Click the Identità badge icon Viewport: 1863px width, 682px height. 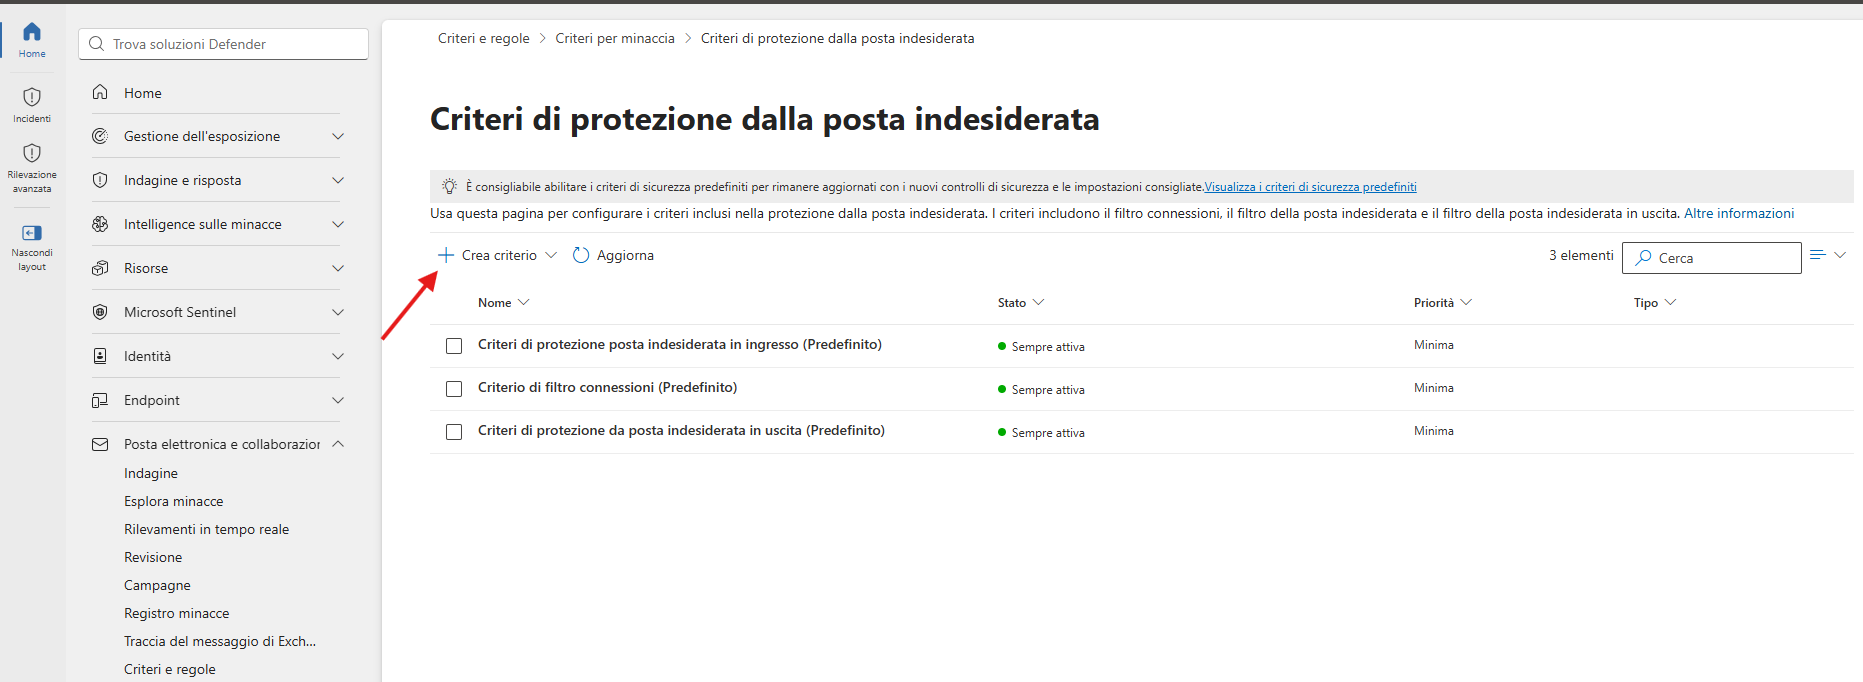coord(100,356)
